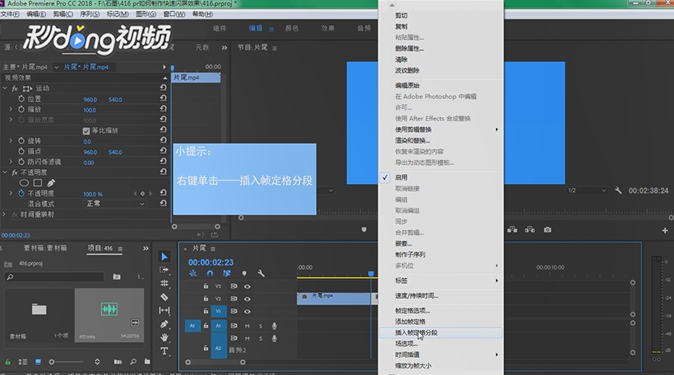The width and height of the screenshot is (674, 375).
Task: Click the timeline timecode 00:00:02:23
Action: [x=211, y=262]
